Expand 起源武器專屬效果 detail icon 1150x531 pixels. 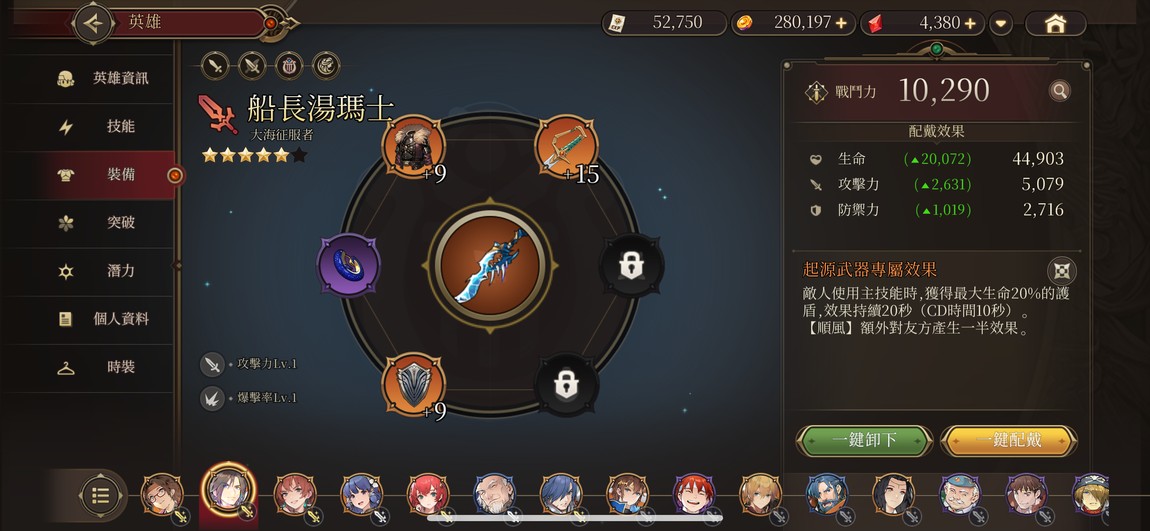tap(1061, 271)
